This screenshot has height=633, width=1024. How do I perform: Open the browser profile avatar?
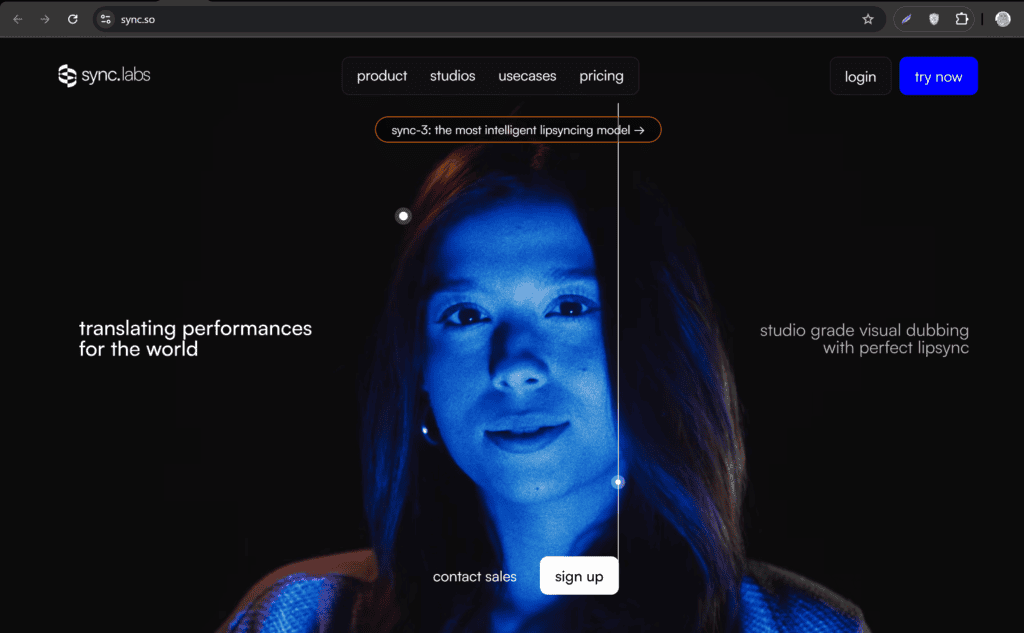pyautogui.click(x=1002, y=19)
